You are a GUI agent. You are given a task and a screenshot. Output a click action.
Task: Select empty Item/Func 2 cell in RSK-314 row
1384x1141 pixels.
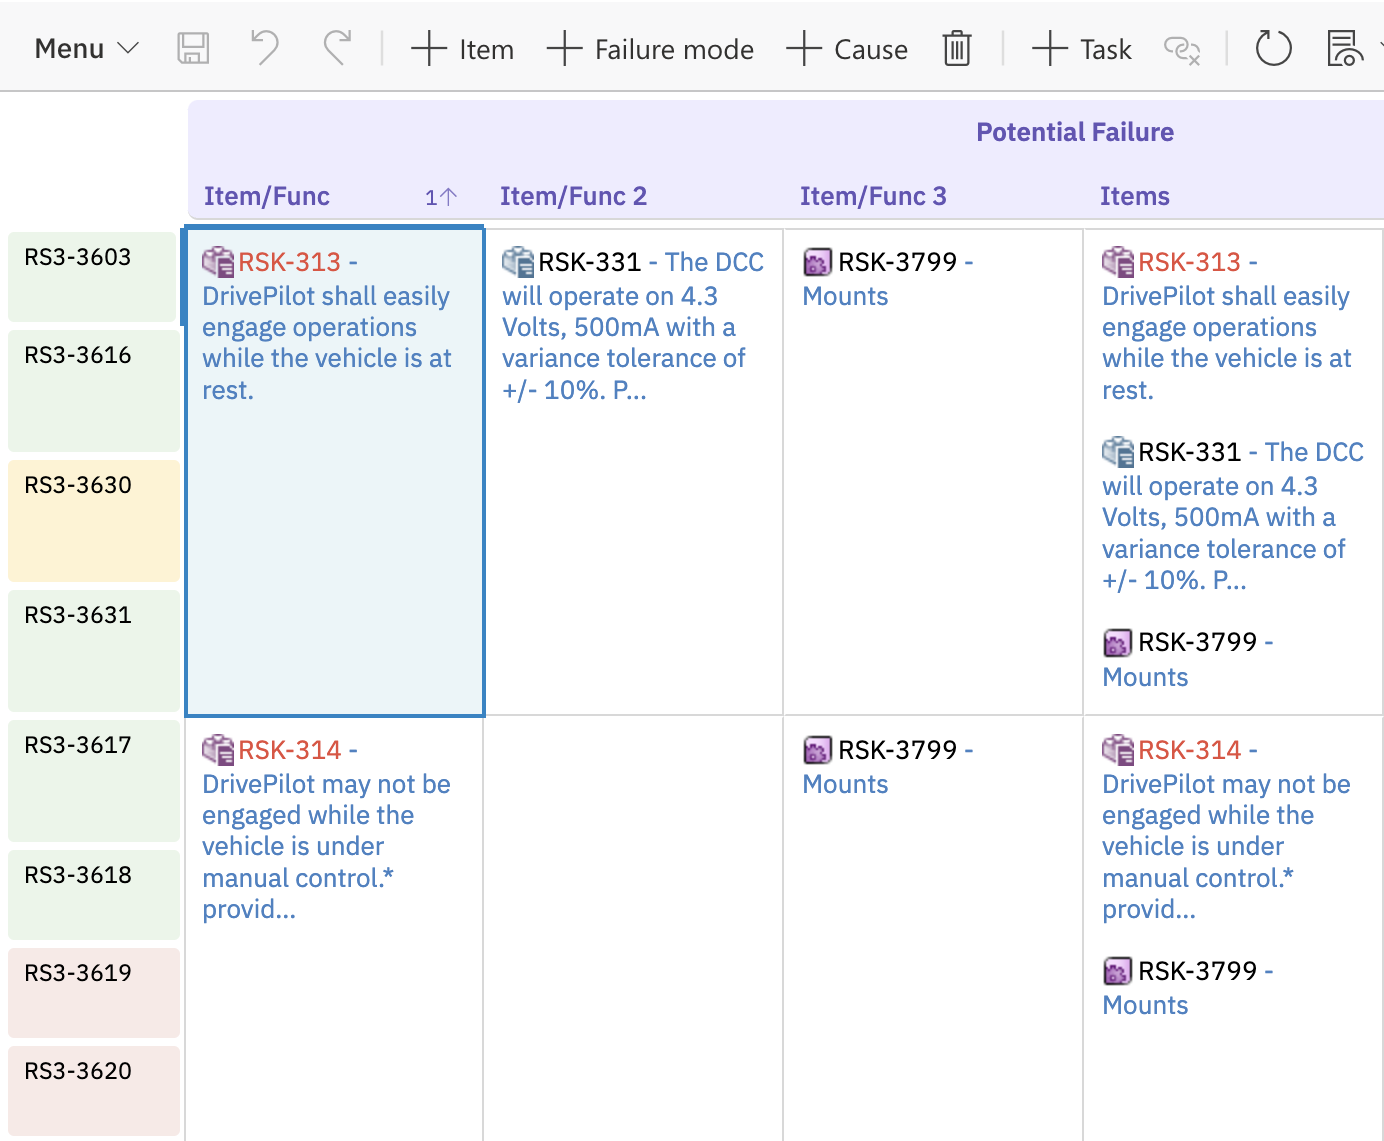[x=633, y=928]
